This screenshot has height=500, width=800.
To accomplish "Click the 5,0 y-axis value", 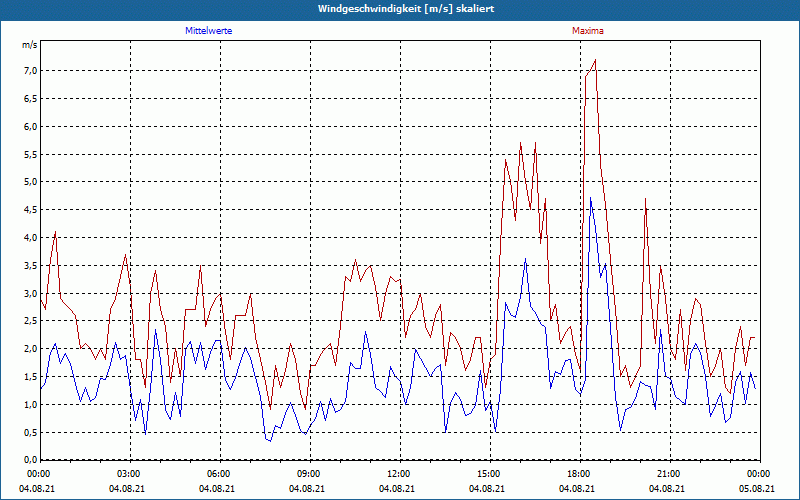I will click(30, 182).
